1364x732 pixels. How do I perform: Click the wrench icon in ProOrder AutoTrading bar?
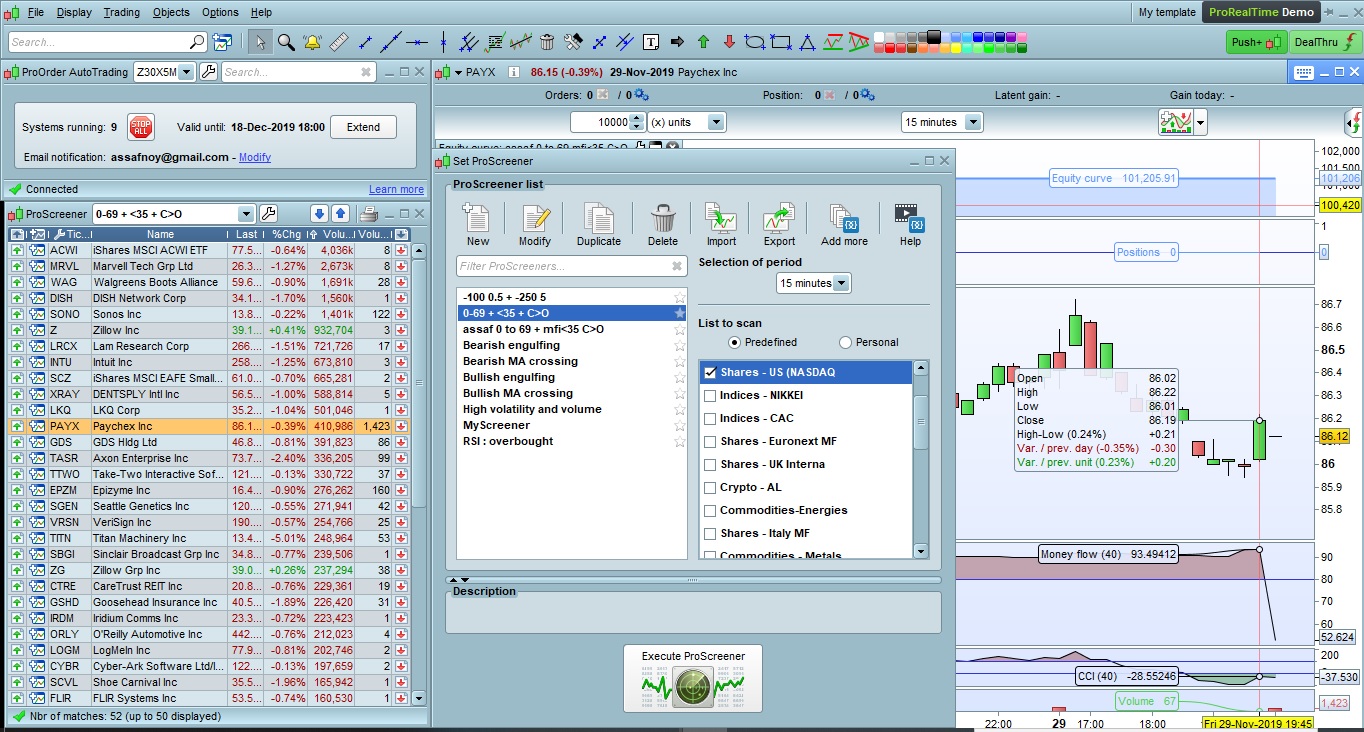[208, 72]
